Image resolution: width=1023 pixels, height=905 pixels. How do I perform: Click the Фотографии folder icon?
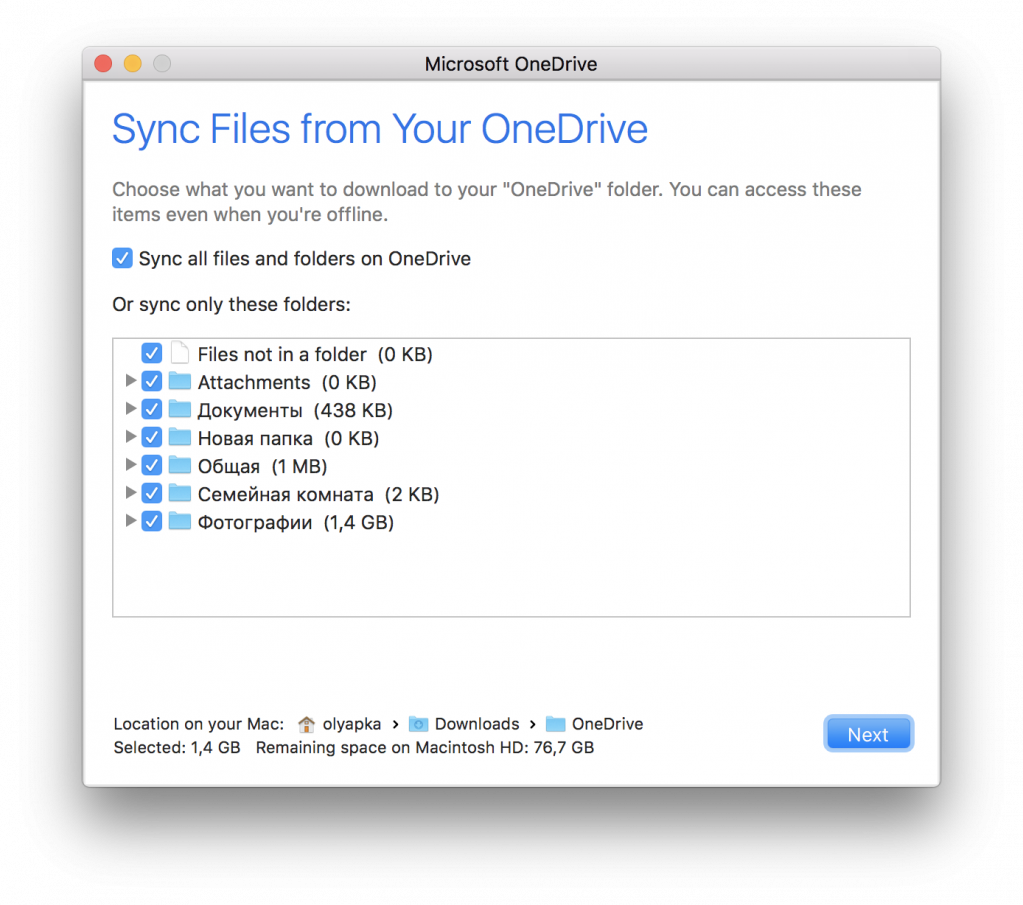click(x=180, y=522)
